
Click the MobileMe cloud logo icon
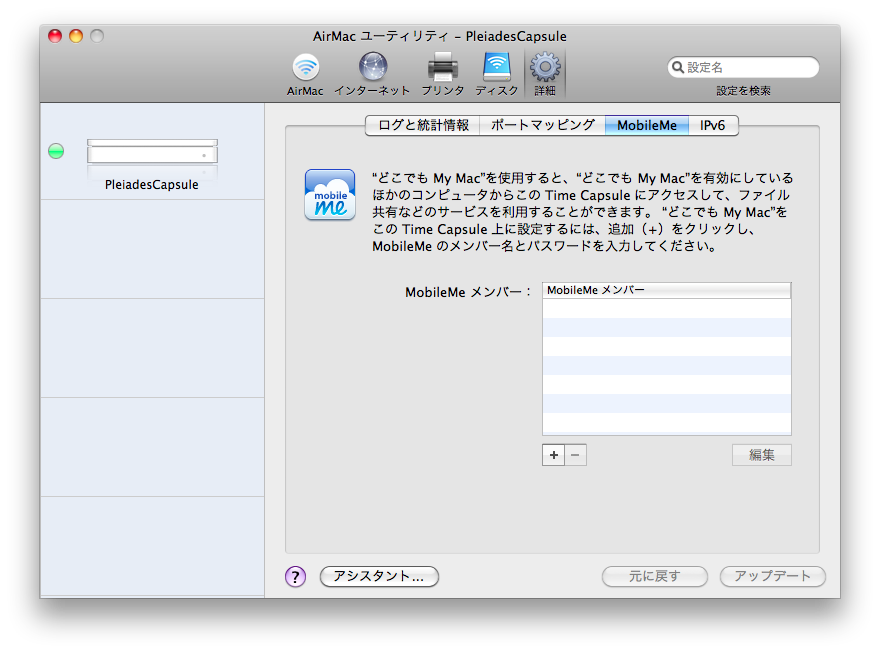(x=330, y=195)
